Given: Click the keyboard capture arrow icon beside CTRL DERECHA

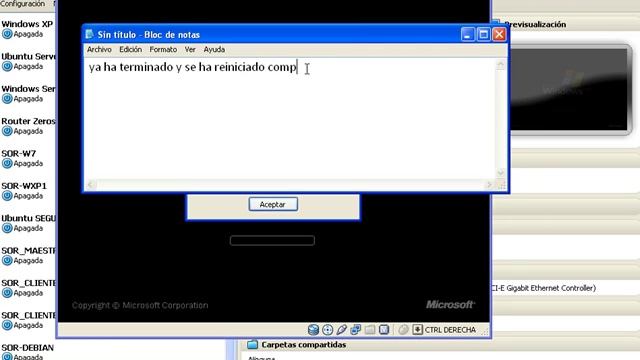Looking at the screenshot, I should [x=417, y=330].
